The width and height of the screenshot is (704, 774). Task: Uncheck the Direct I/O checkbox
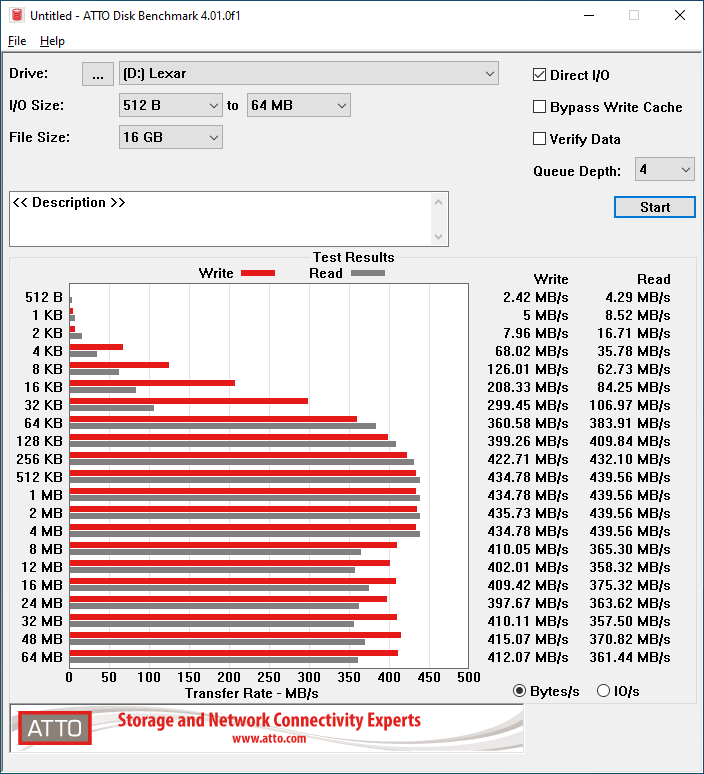540,75
